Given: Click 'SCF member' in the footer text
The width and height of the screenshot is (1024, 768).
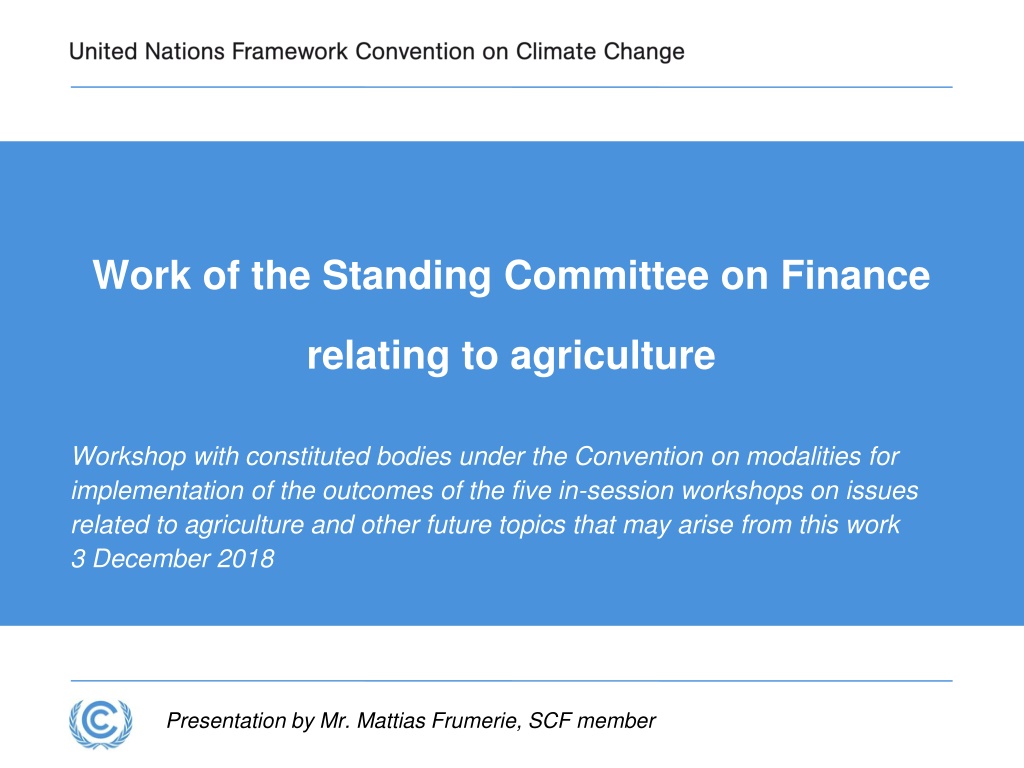Looking at the screenshot, I should [592, 720].
